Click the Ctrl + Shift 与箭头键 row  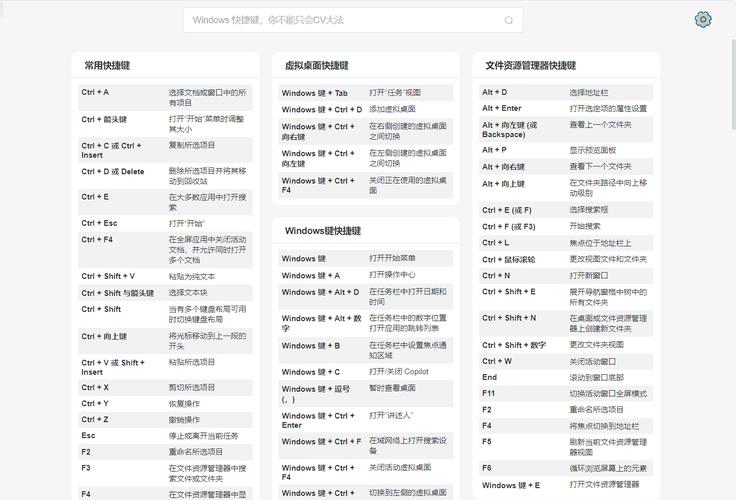[165, 292]
